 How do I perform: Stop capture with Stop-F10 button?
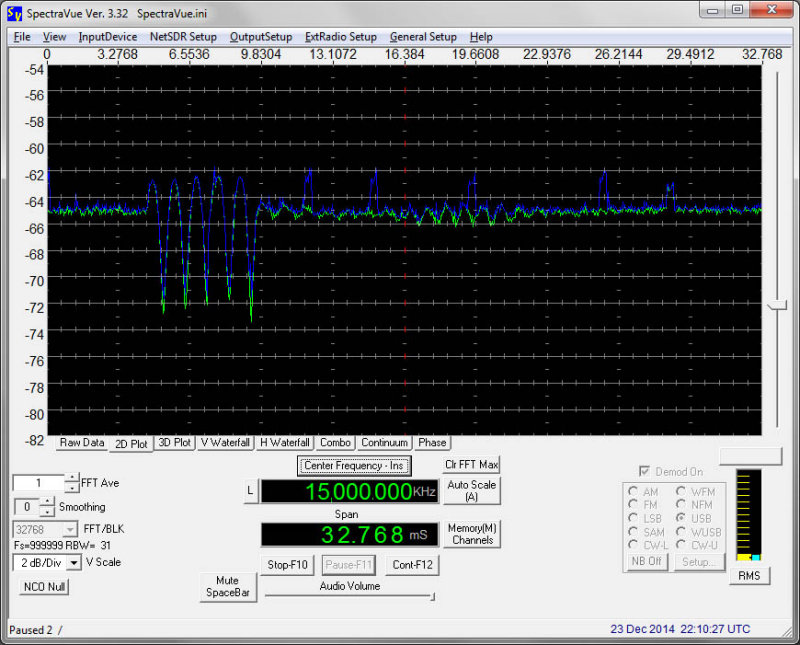287,565
